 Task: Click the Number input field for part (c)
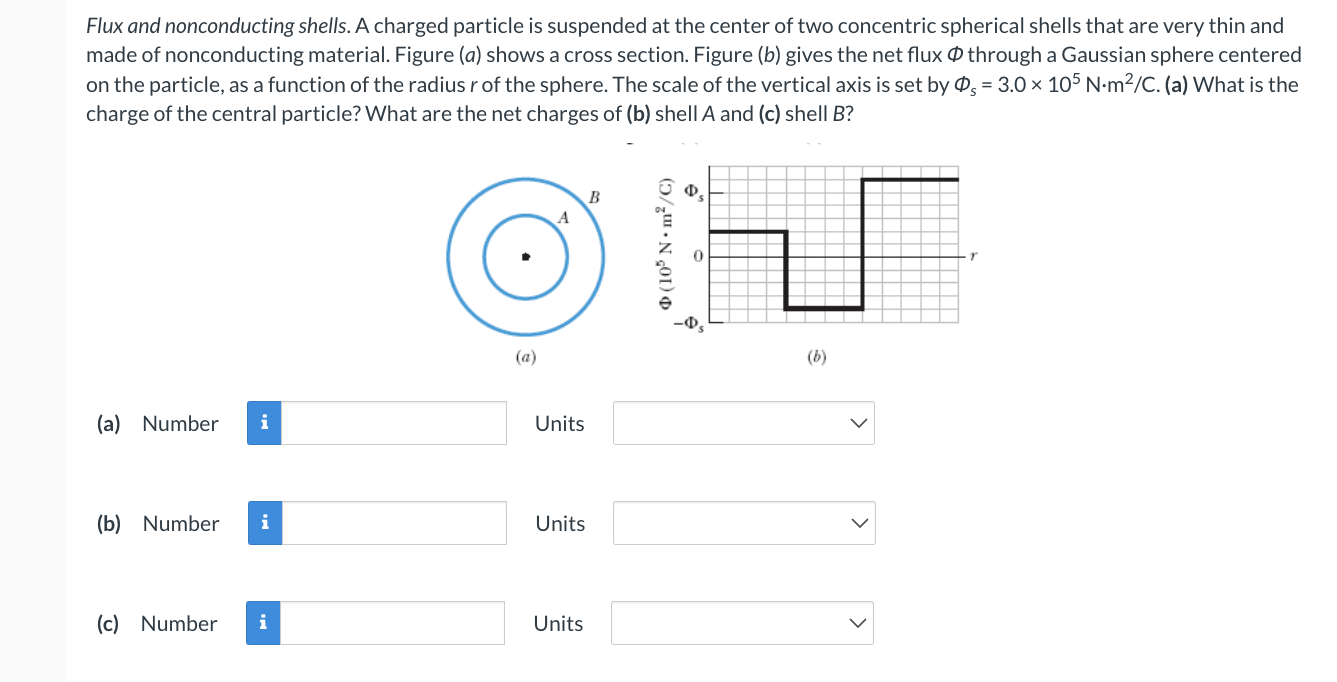[x=393, y=623]
